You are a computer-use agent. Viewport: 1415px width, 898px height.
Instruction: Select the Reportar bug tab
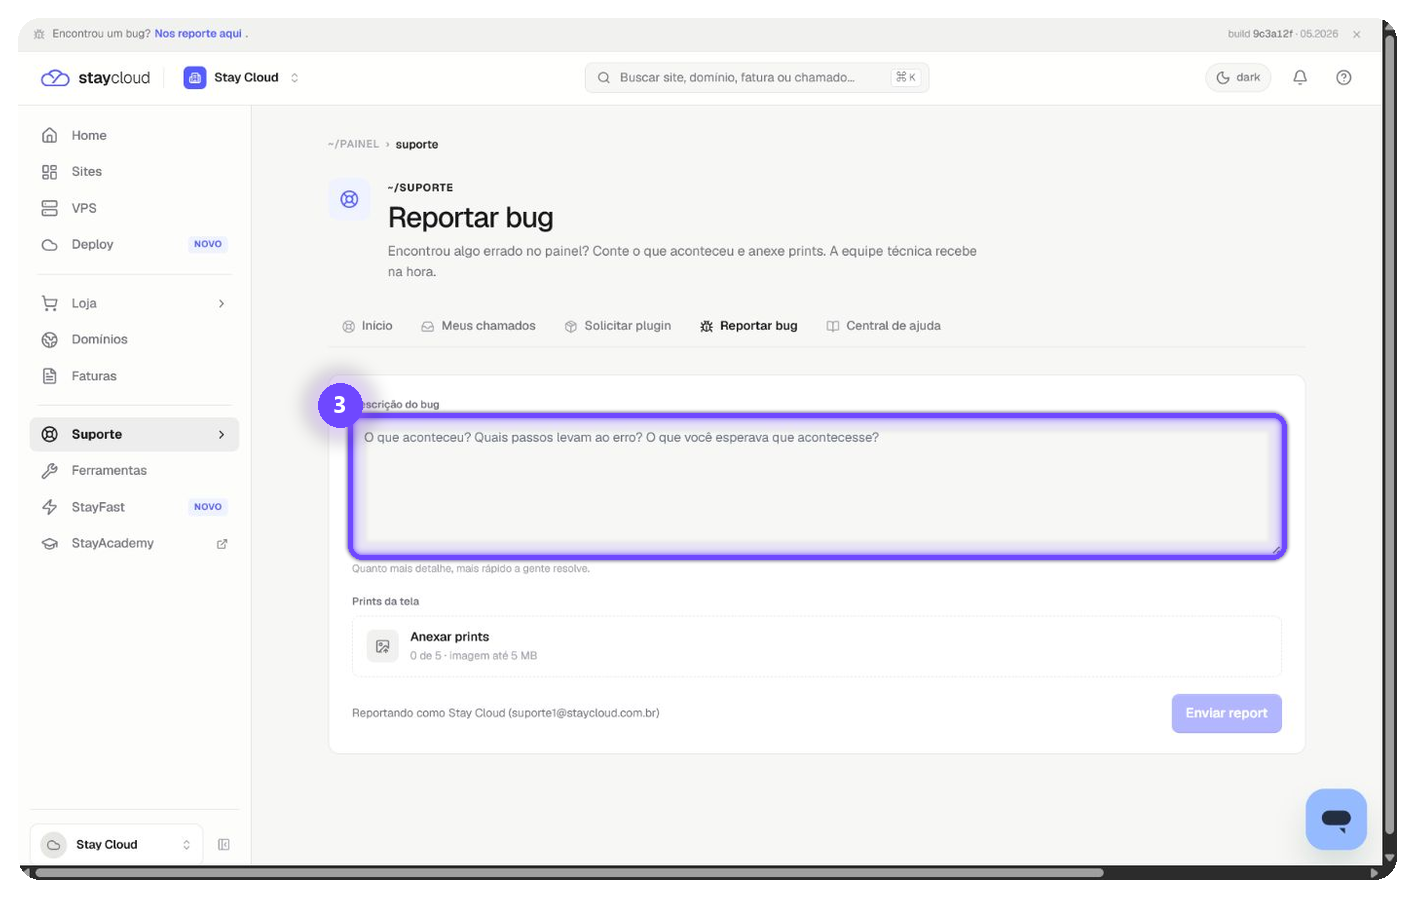[749, 326]
